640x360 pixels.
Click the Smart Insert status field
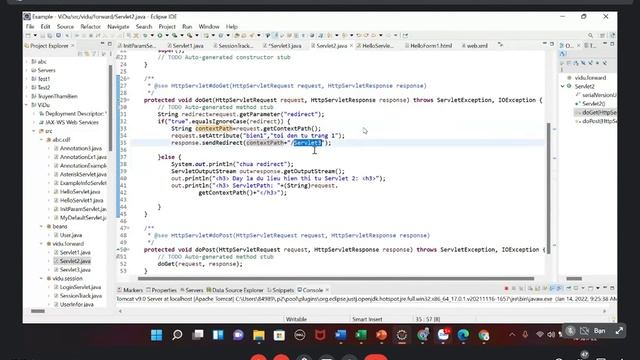pos(367,319)
